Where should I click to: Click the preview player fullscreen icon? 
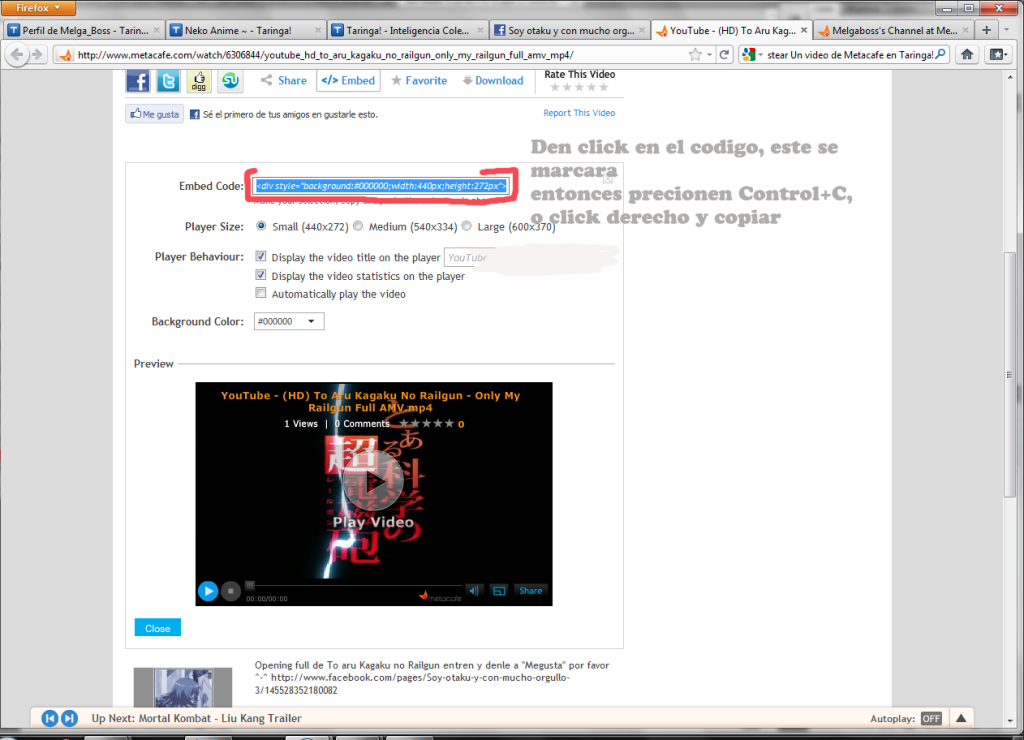point(499,590)
